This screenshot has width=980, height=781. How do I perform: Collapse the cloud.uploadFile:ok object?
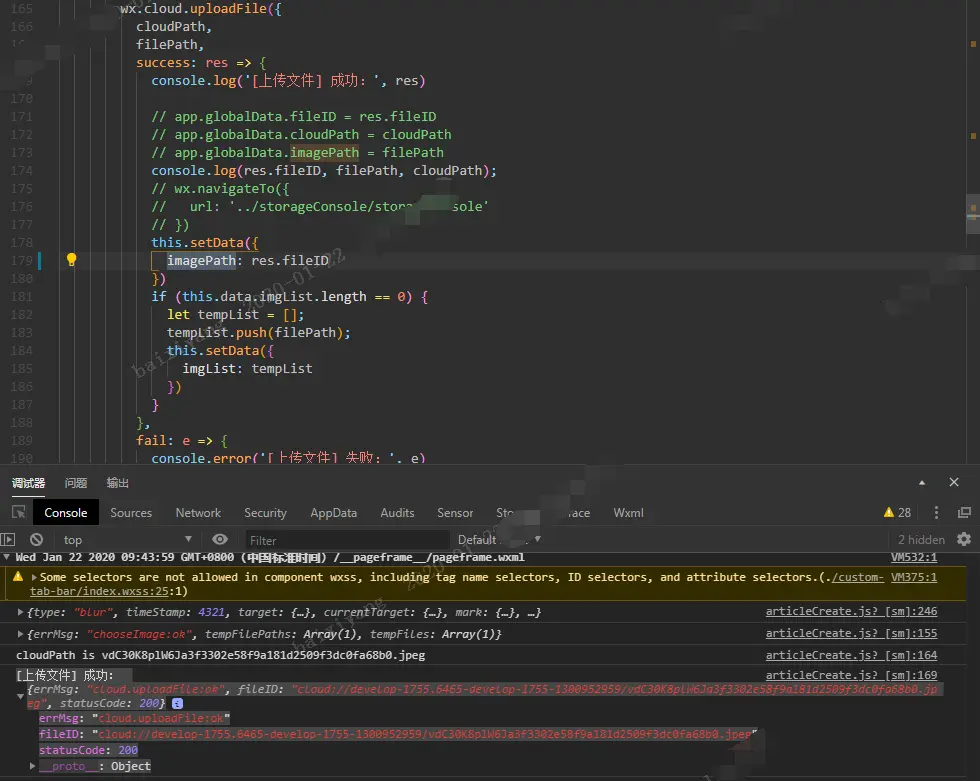click(20, 695)
